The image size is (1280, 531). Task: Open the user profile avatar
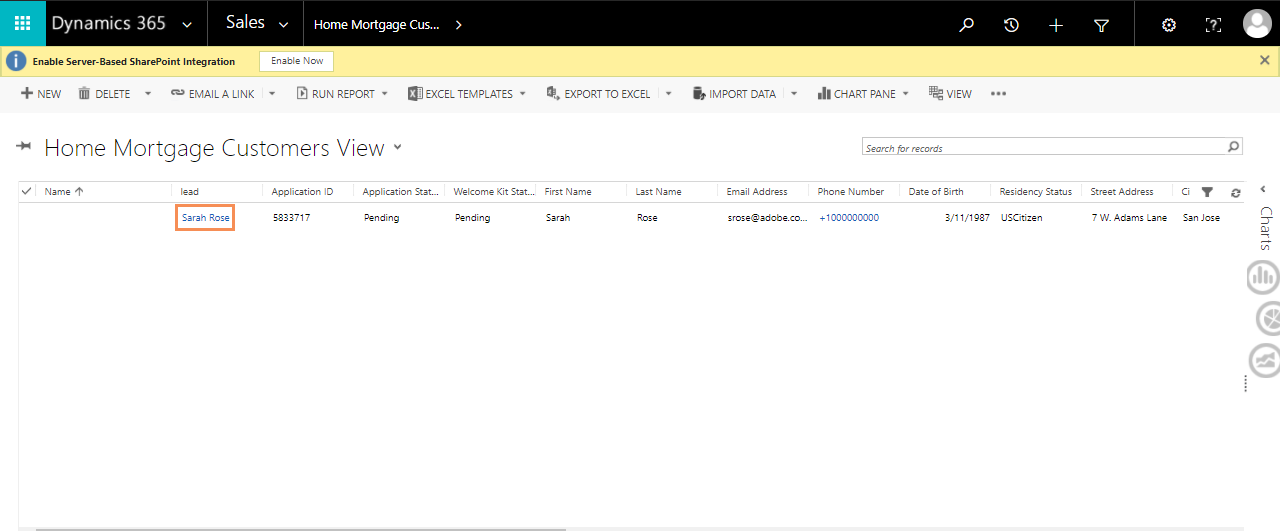click(x=1257, y=24)
